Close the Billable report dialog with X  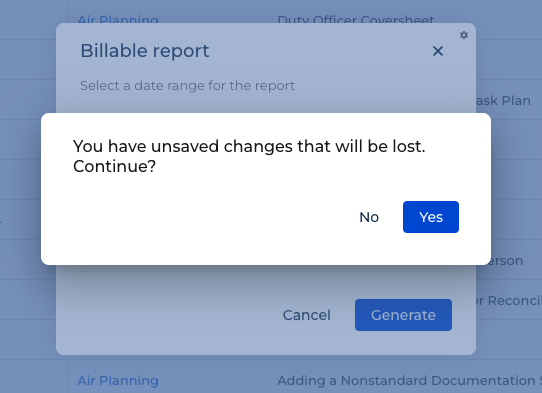438,51
